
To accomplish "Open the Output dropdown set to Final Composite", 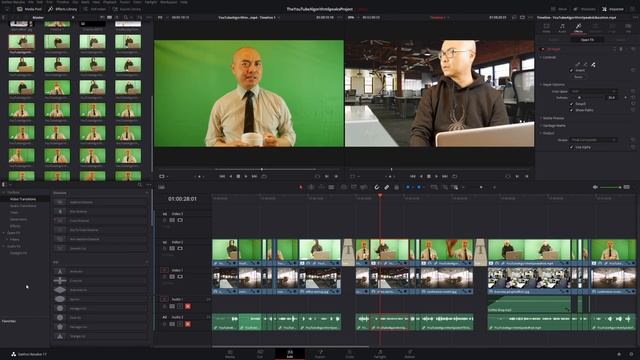I will click(593, 140).
